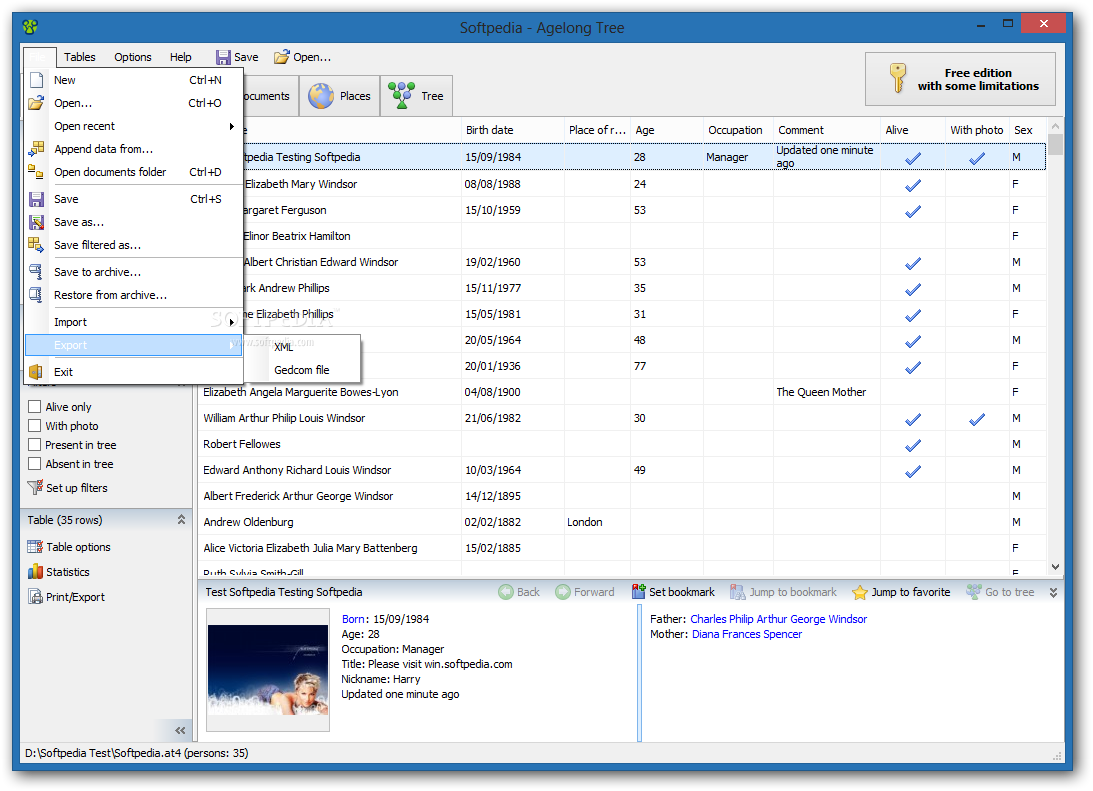Screen dimensions: 1093x791
Task: Click Free edition with some limitations button
Action: (x=960, y=79)
